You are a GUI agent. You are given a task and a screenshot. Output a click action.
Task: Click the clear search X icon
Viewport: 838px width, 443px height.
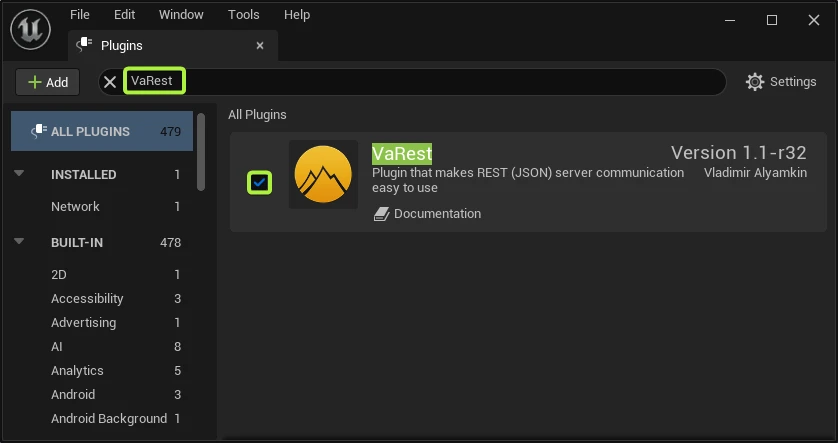click(110, 82)
